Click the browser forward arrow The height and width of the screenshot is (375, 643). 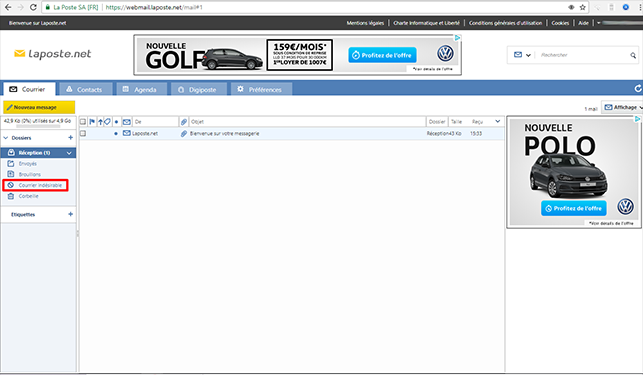pos(21,7)
